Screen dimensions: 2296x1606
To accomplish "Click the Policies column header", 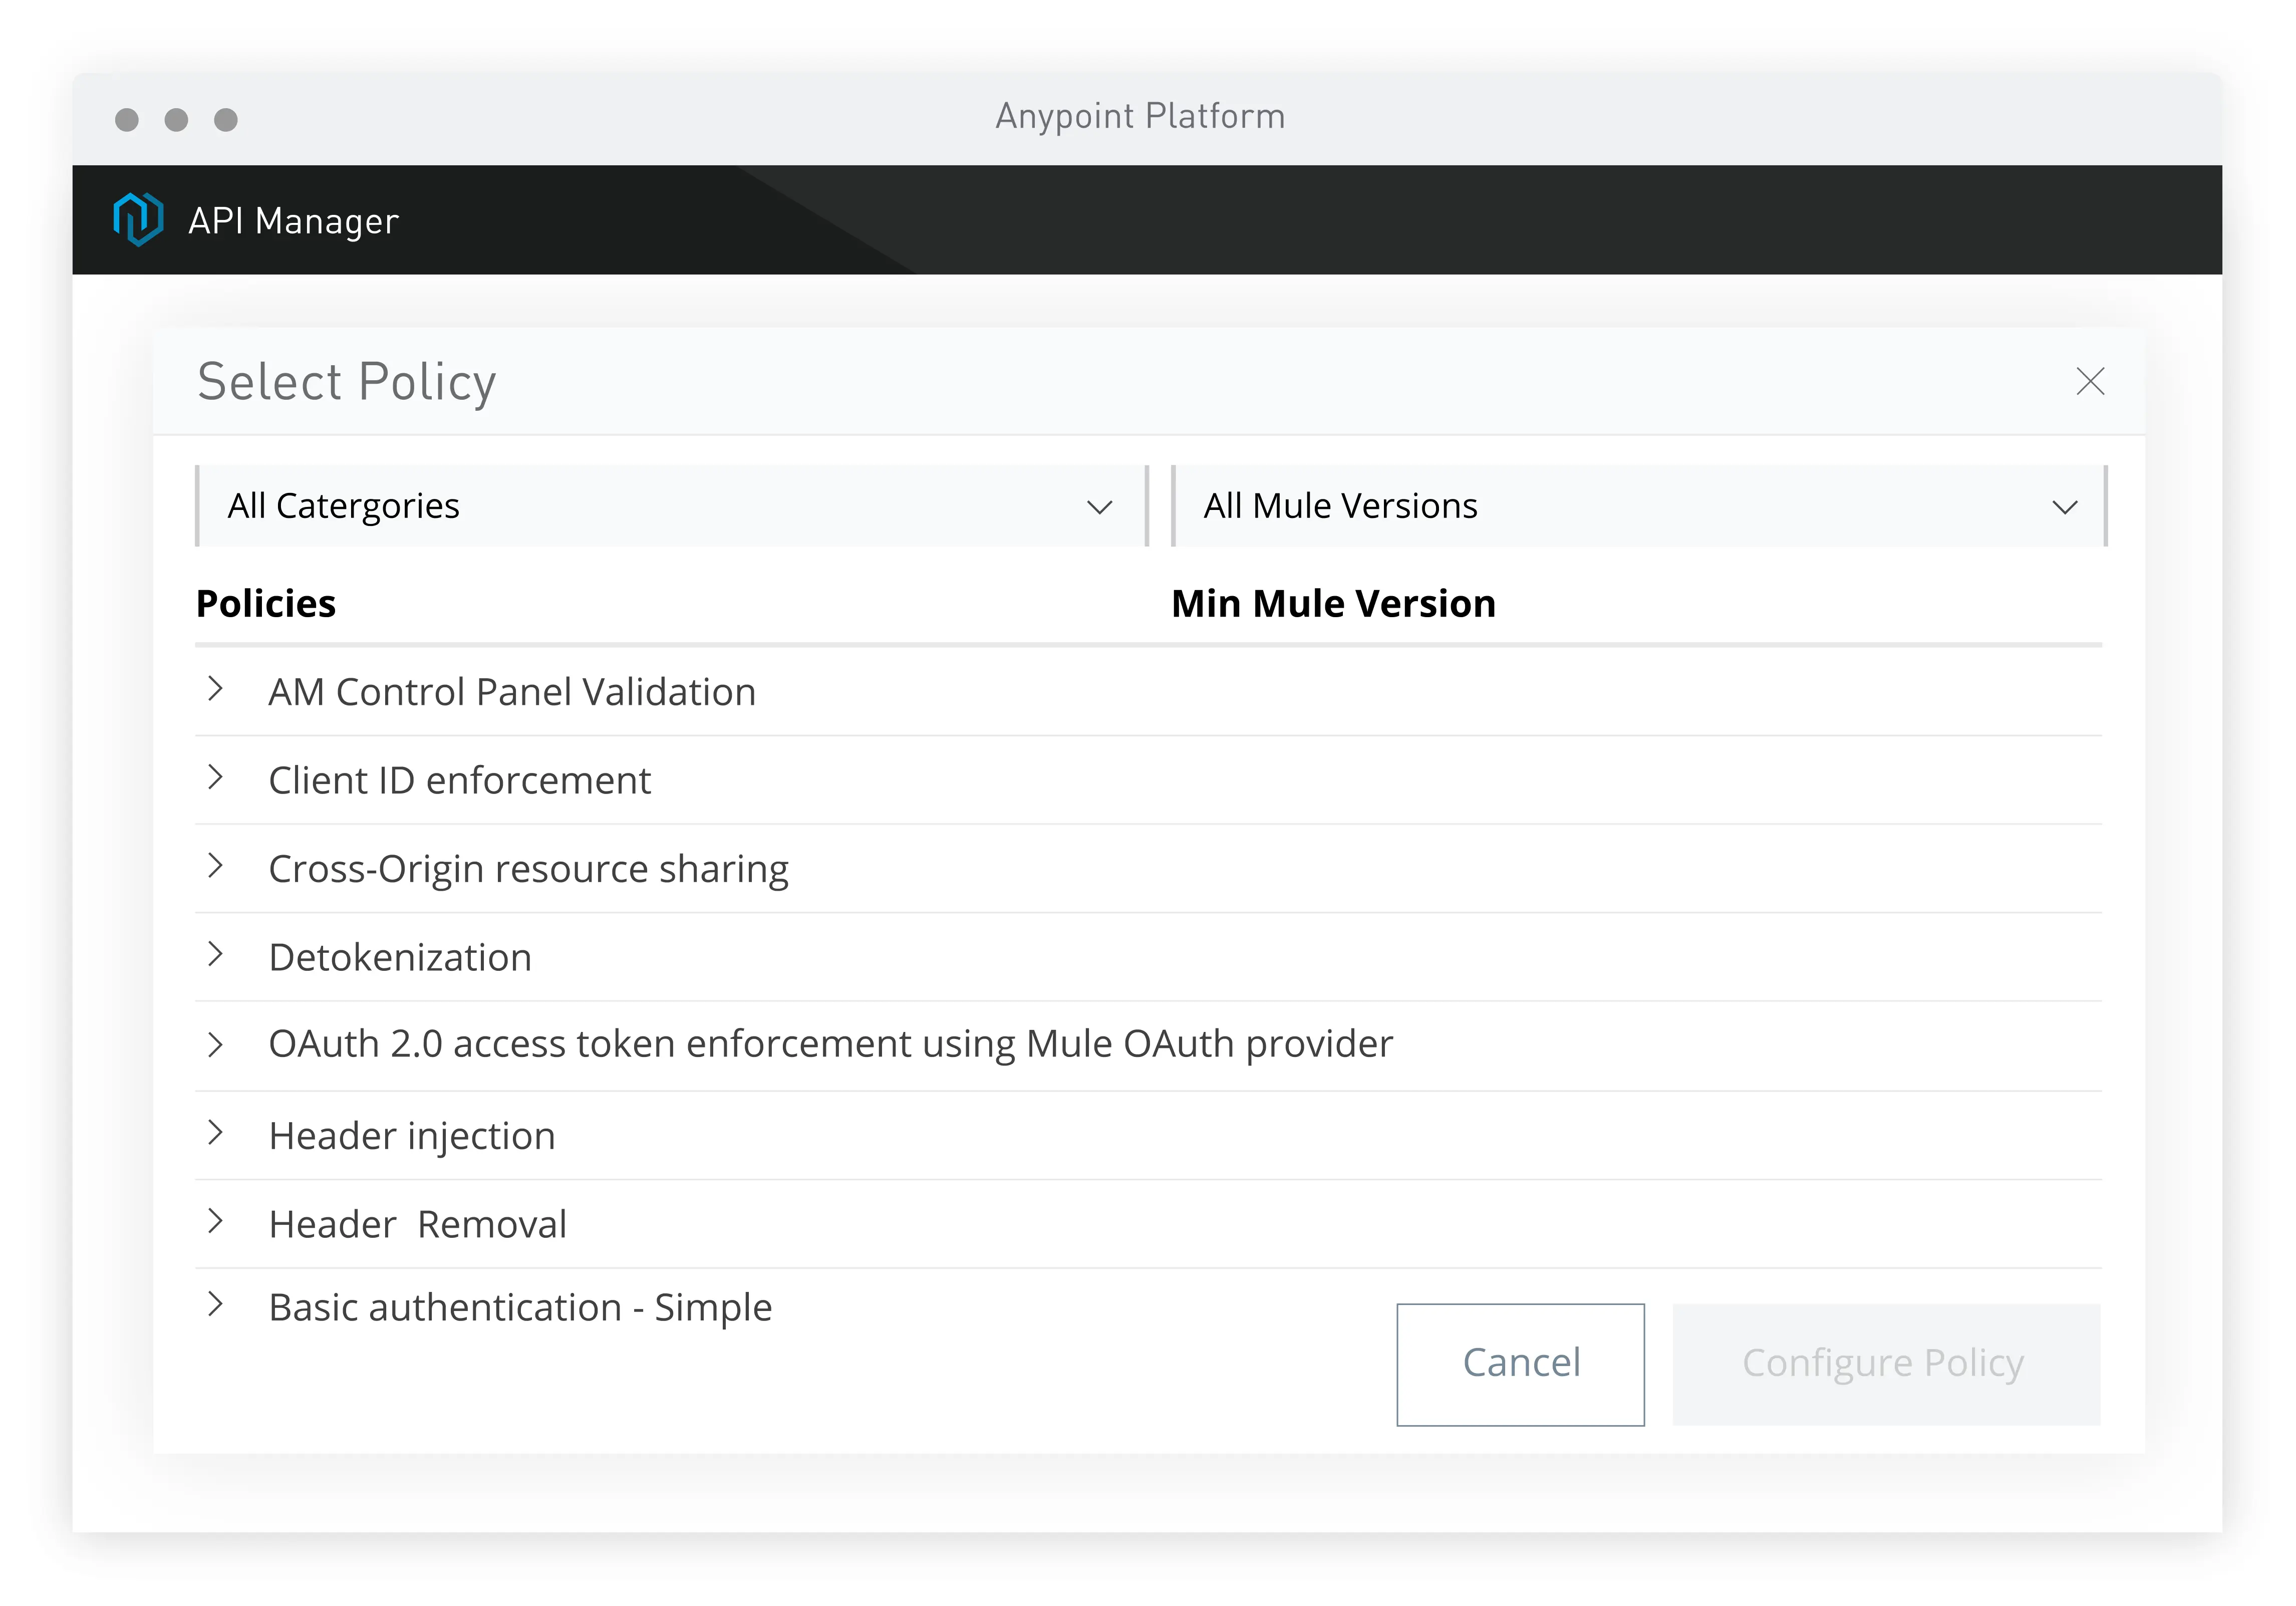I will 266,604.
